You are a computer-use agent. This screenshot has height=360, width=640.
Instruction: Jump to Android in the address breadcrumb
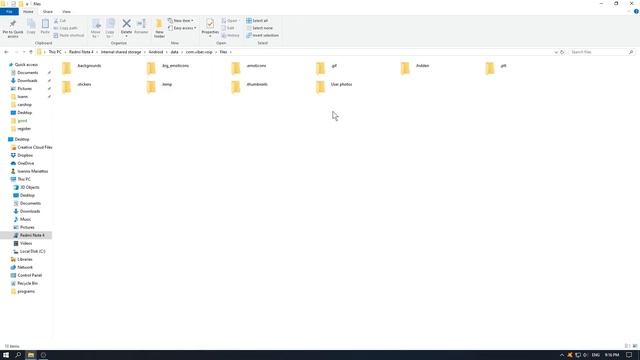[156, 52]
